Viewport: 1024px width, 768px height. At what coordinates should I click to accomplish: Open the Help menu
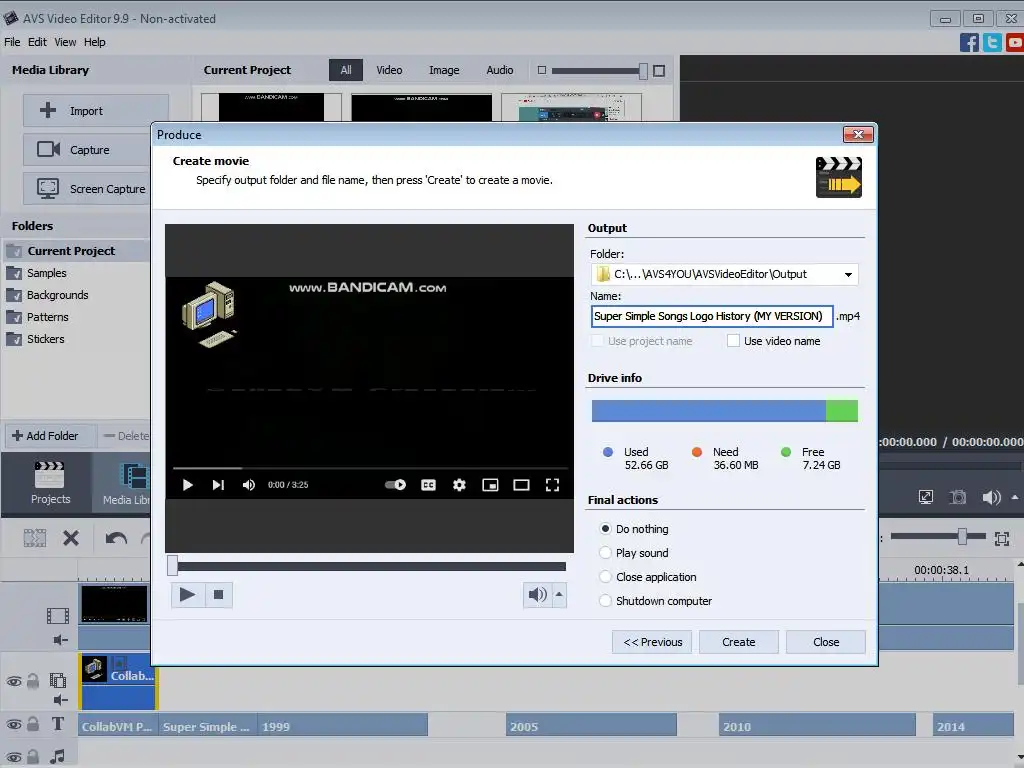point(94,42)
